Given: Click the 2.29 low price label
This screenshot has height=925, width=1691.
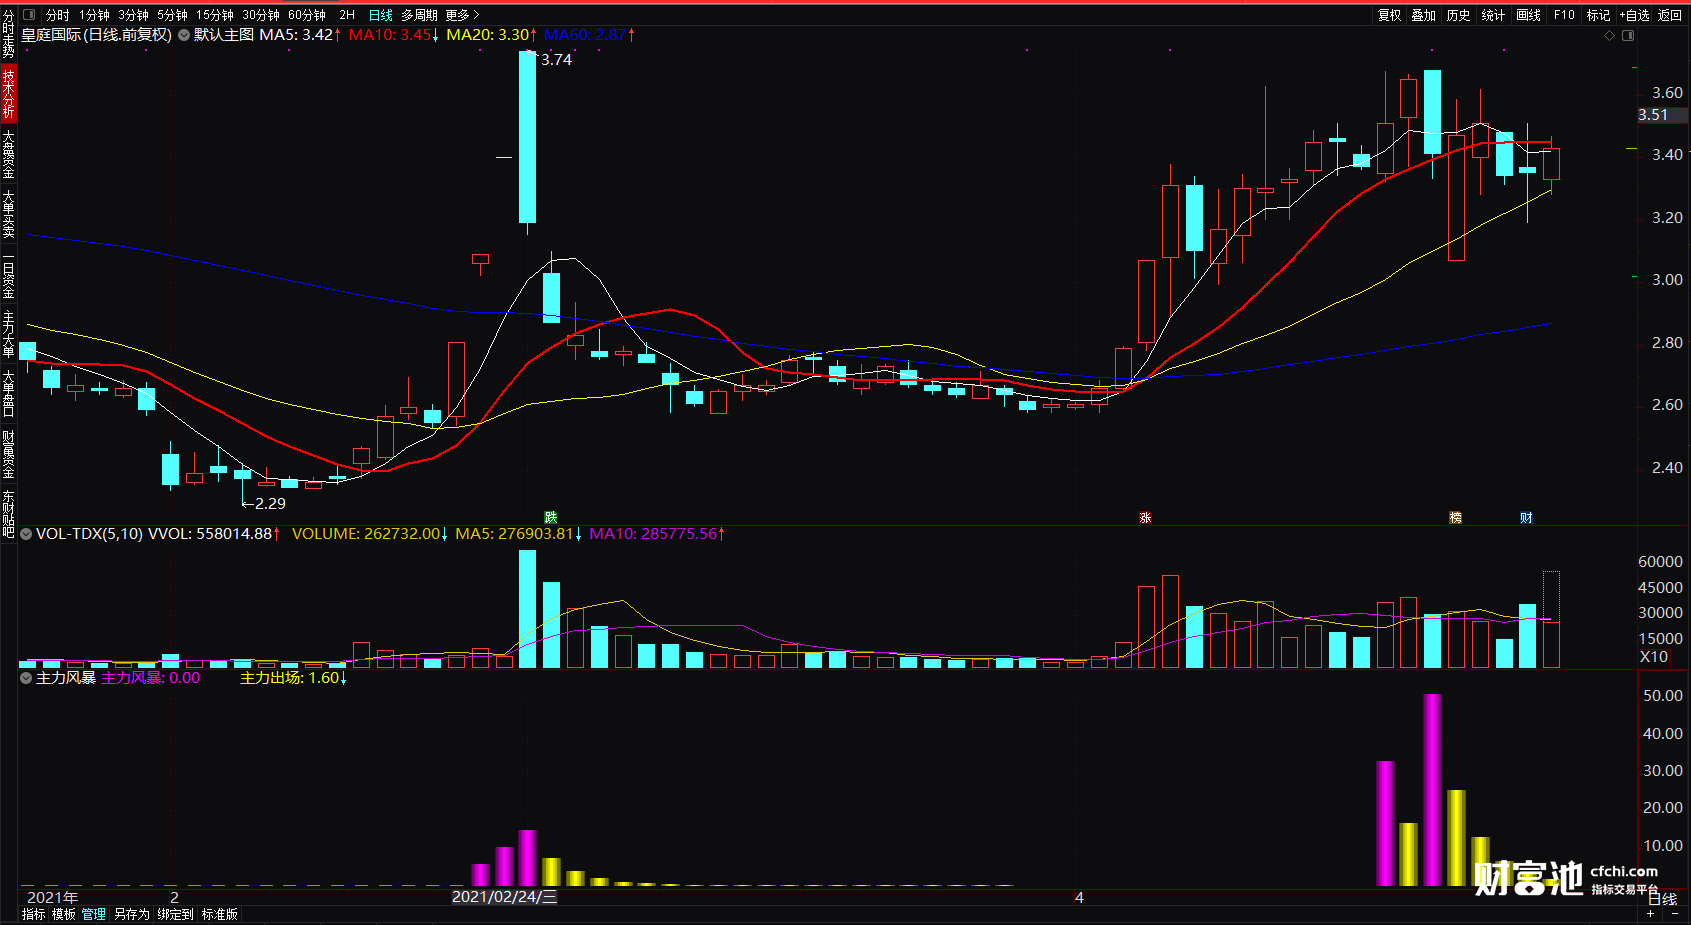Looking at the screenshot, I should pyautogui.click(x=269, y=504).
